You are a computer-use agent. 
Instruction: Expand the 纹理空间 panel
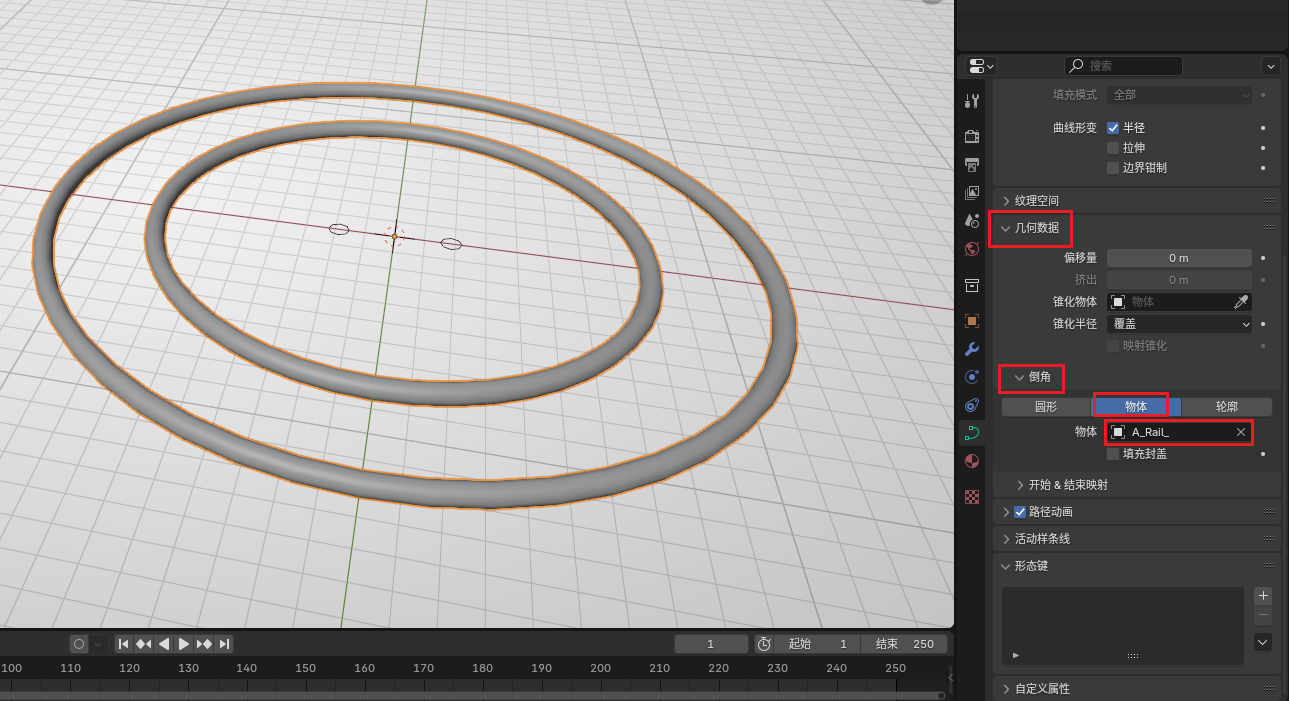click(1137, 200)
